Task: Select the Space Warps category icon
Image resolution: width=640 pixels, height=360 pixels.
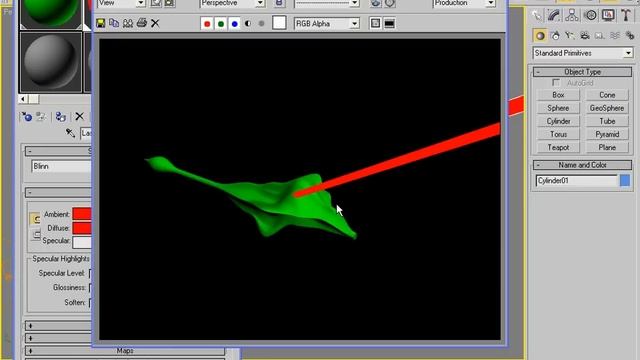Action: pyautogui.click(x=615, y=36)
